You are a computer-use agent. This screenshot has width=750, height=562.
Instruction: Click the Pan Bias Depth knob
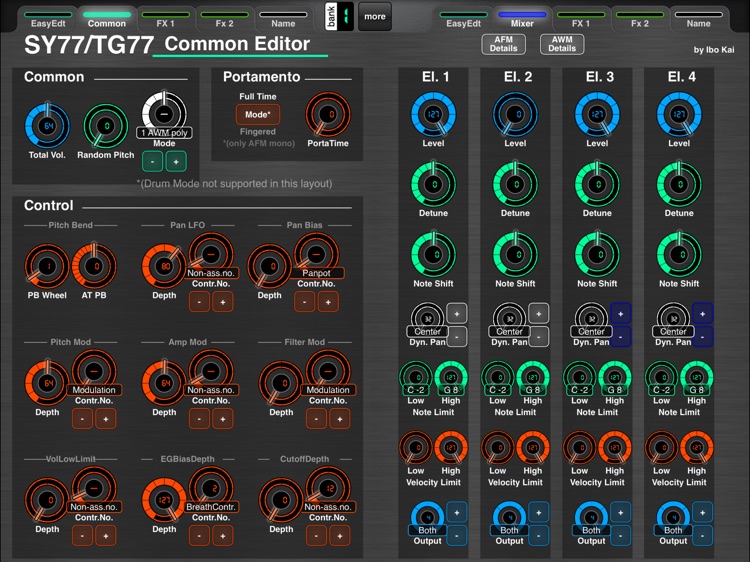tap(270, 266)
